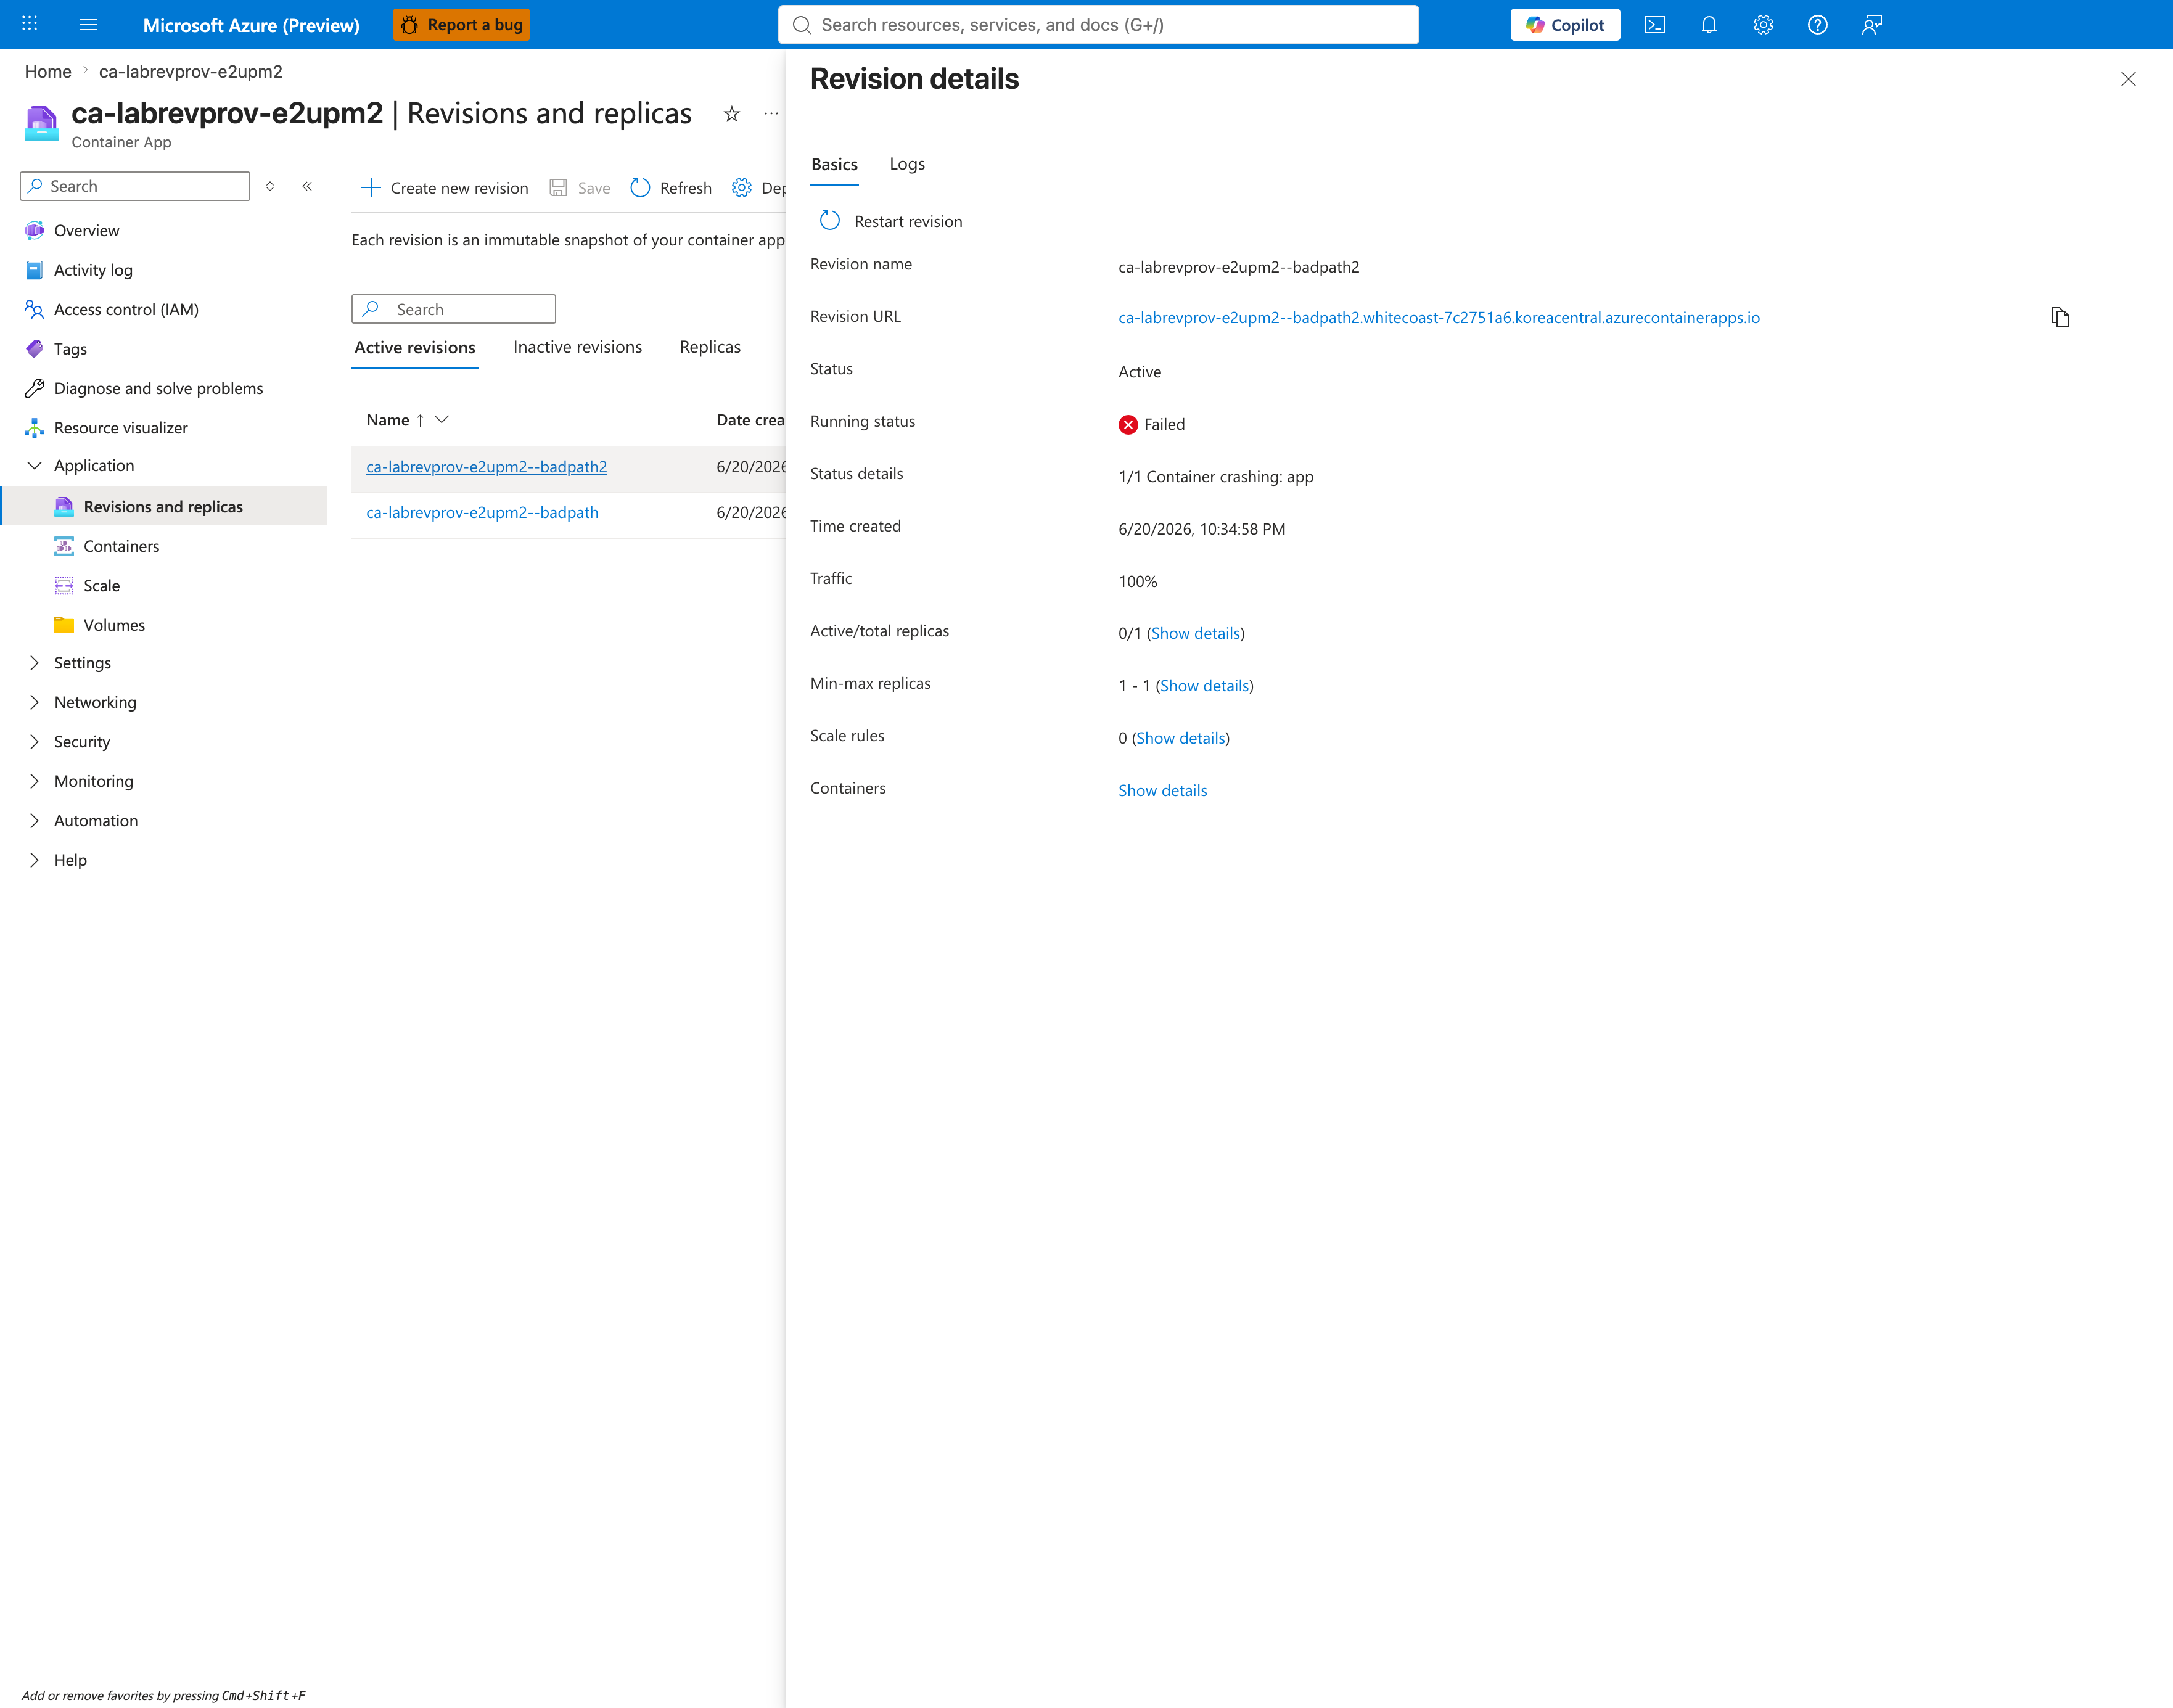
Task: Click the Restart revision button
Action: [x=891, y=221]
